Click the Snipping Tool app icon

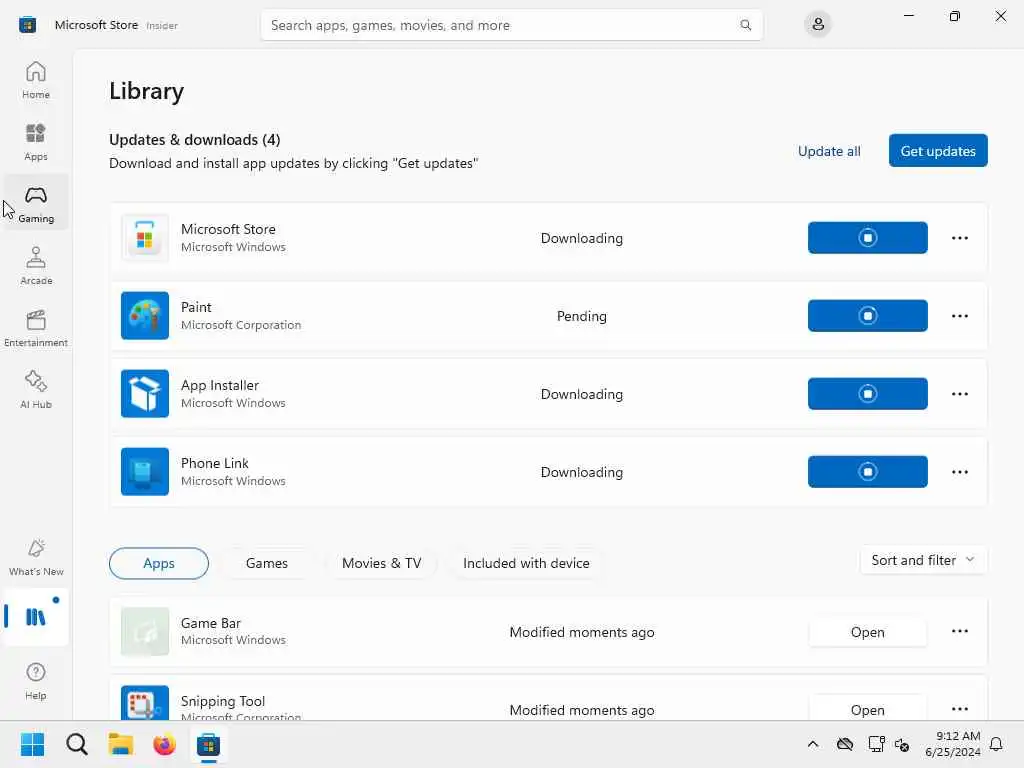click(145, 703)
